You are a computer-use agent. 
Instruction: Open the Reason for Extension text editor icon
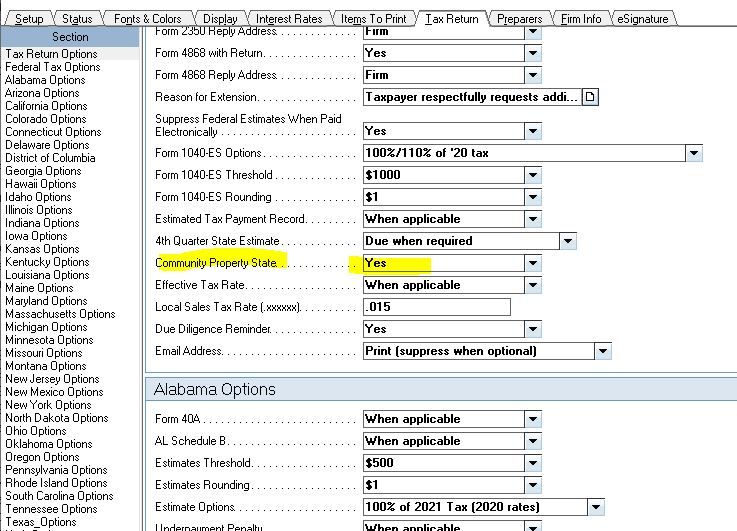(590, 97)
